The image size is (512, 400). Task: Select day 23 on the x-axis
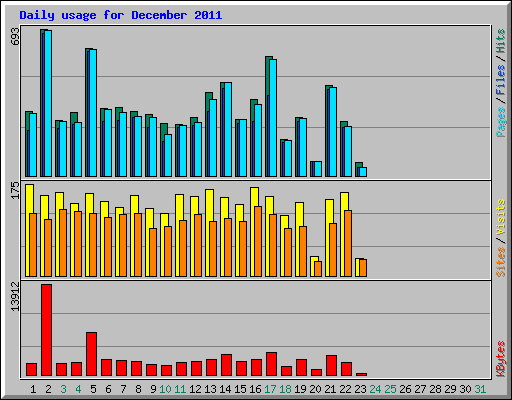[x=360, y=389]
